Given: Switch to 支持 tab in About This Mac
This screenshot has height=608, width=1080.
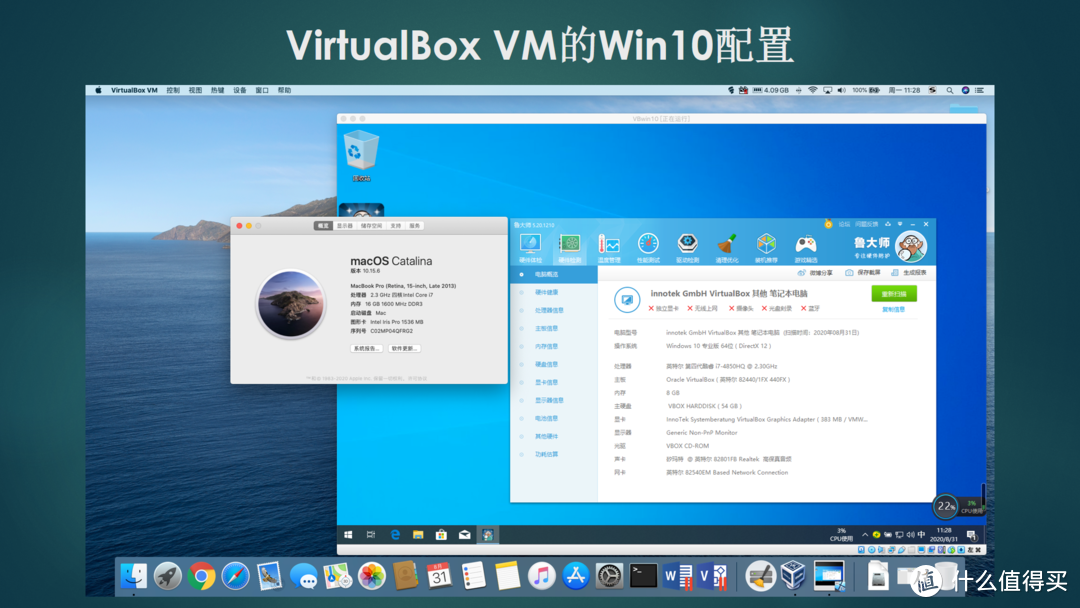Looking at the screenshot, I should coord(395,226).
